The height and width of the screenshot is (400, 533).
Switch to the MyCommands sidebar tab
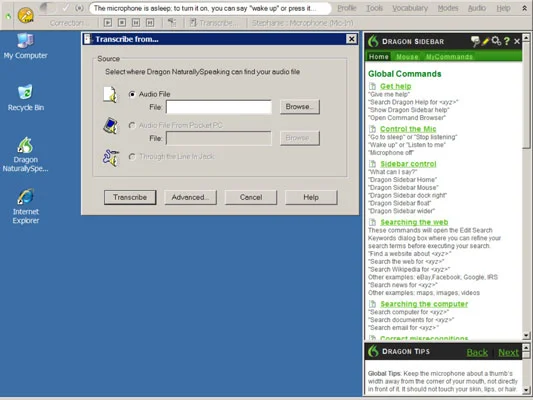click(x=449, y=57)
